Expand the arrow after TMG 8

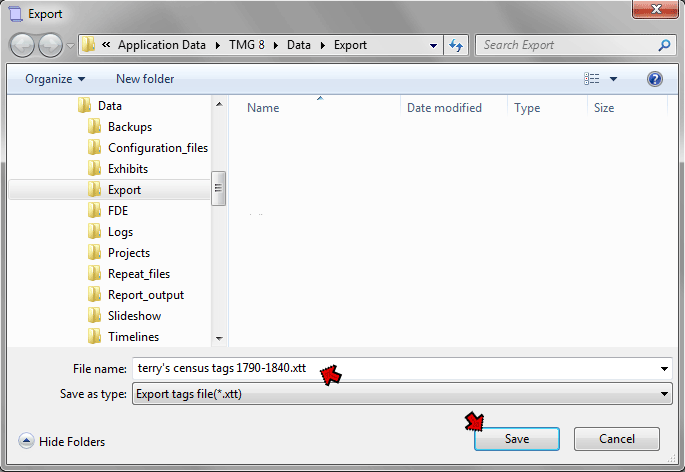(x=276, y=45)
